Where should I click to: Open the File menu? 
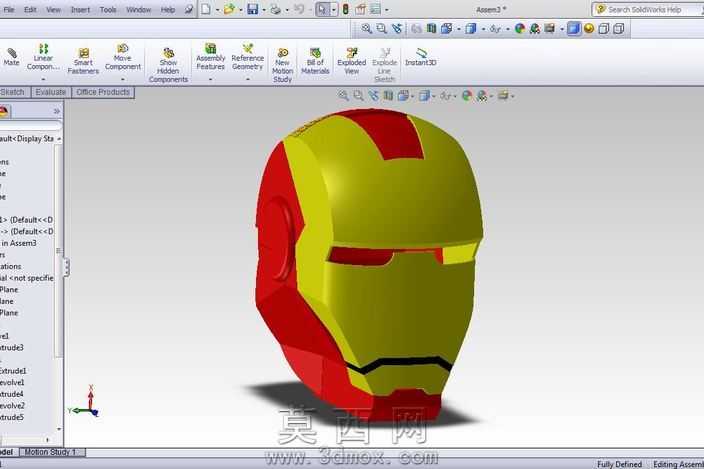9,9
